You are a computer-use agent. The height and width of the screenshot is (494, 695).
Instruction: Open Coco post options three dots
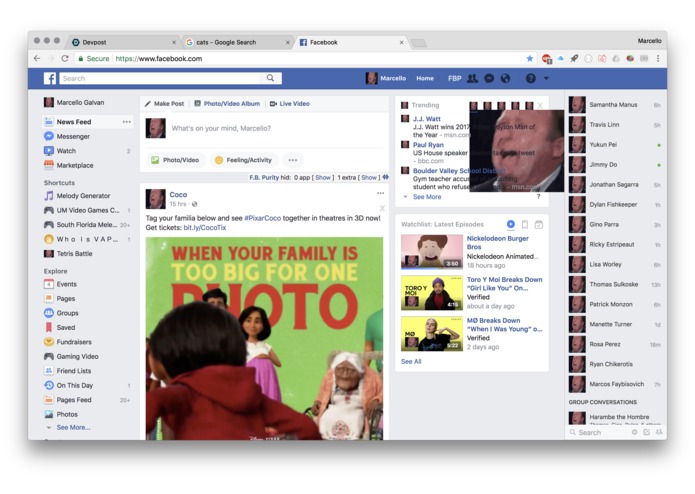[380, 193]
